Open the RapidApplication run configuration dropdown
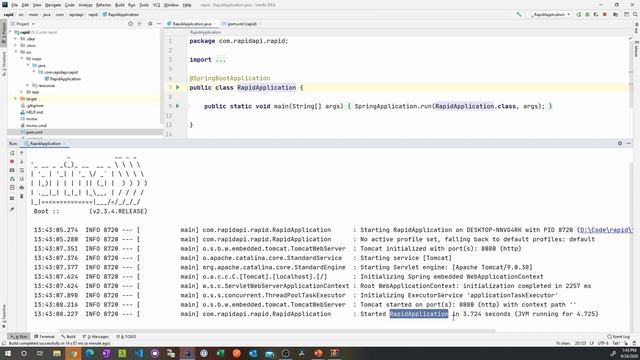This screenshot has height=360, width=640. click(x=551, y=14)
